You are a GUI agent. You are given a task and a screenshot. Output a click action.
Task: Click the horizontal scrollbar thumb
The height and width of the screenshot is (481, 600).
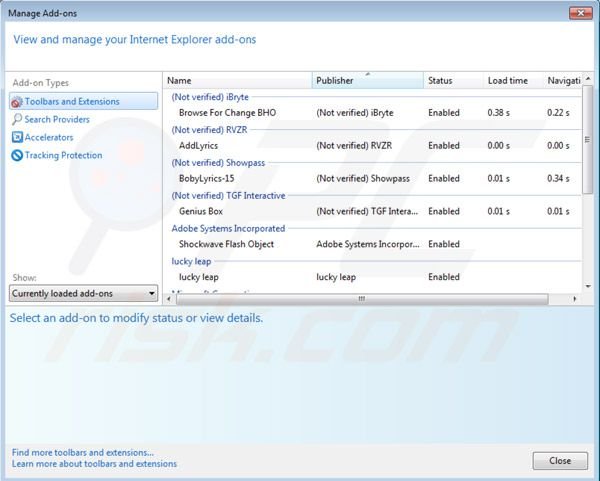(362, 299)
